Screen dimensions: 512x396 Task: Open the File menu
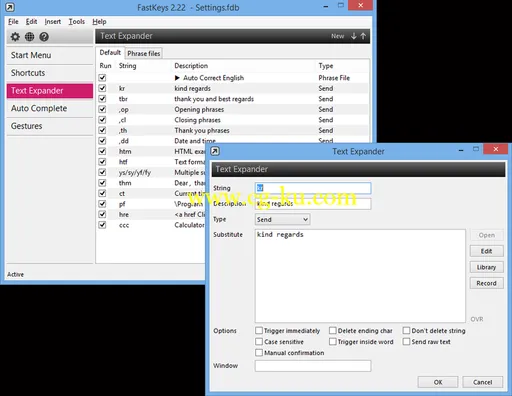coord(13,22)
